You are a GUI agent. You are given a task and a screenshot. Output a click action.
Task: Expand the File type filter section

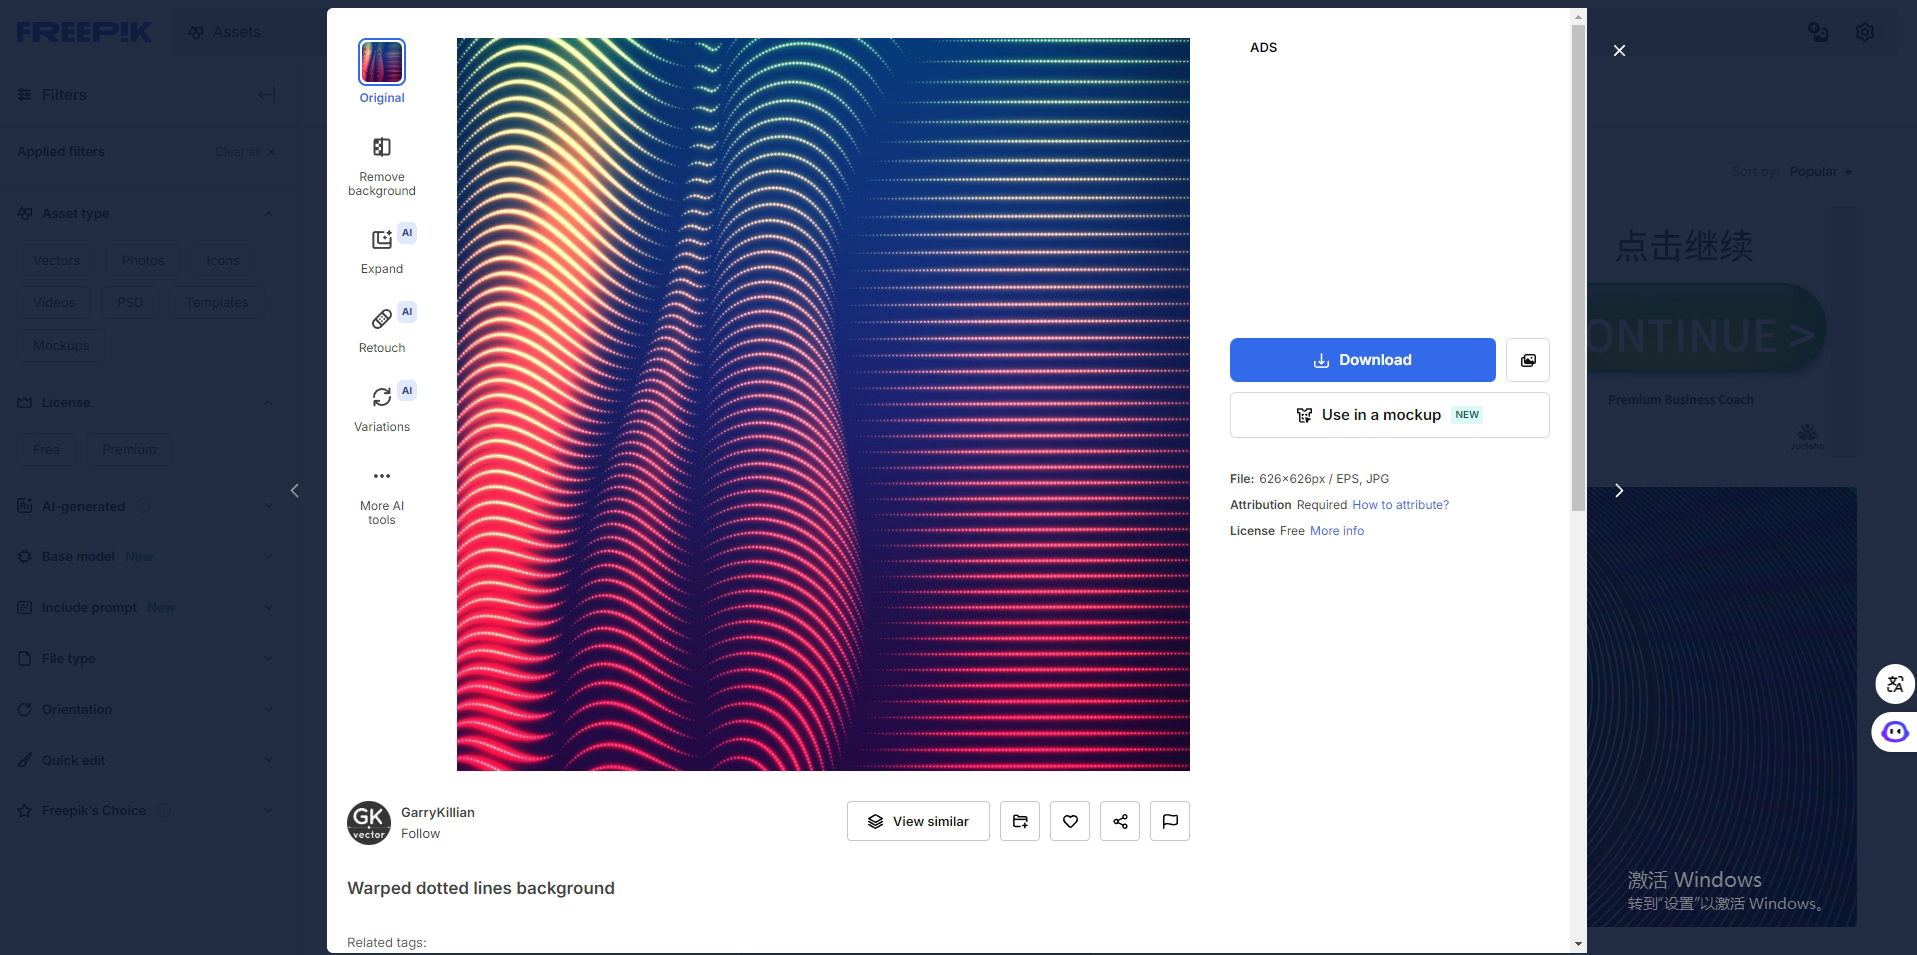(268, 659)
